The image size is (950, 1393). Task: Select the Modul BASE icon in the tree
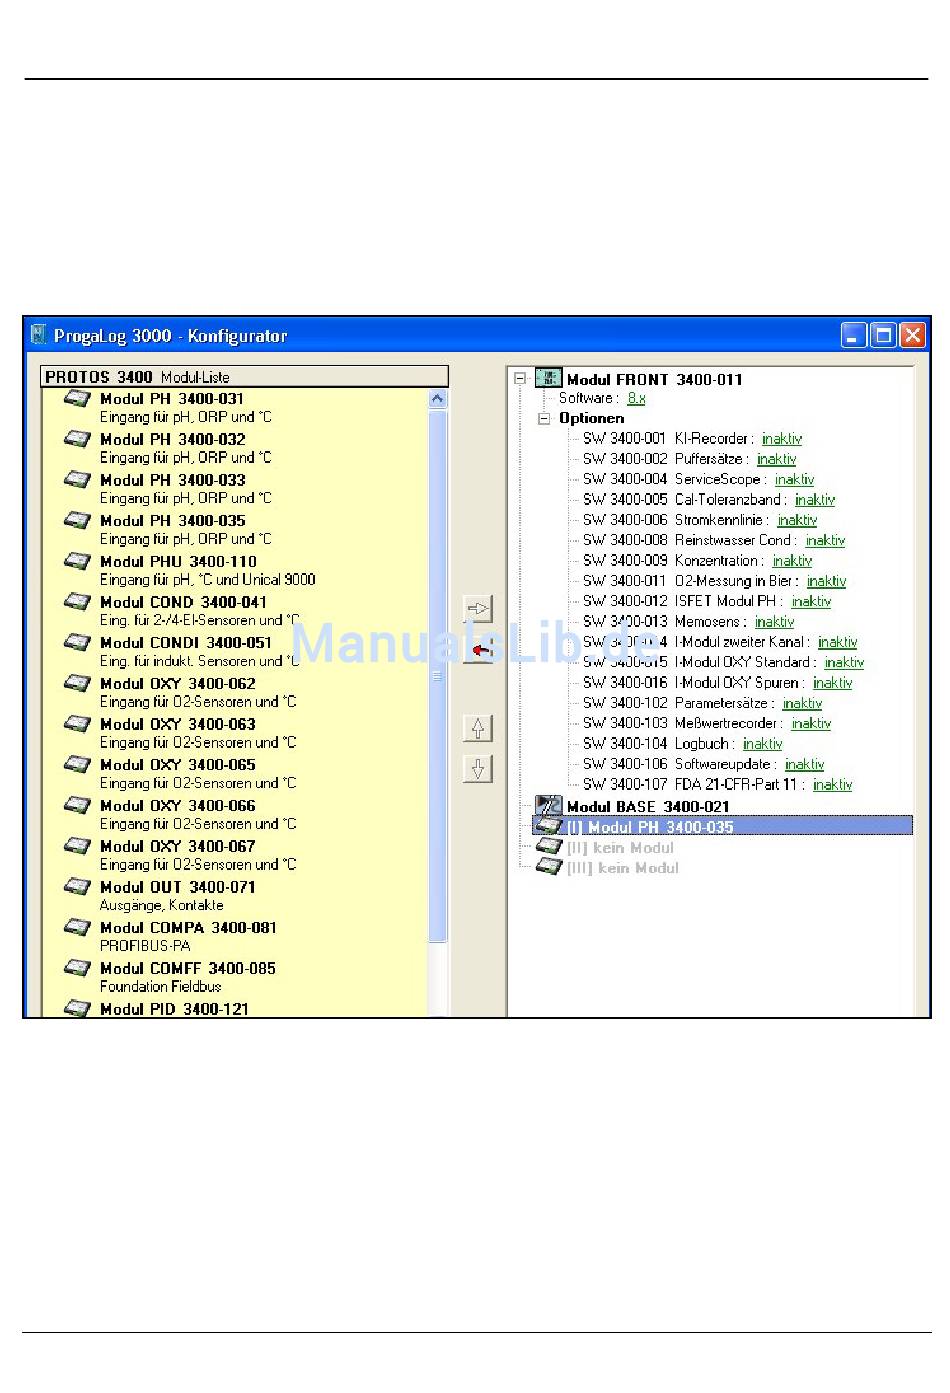(x=548, y=806)
